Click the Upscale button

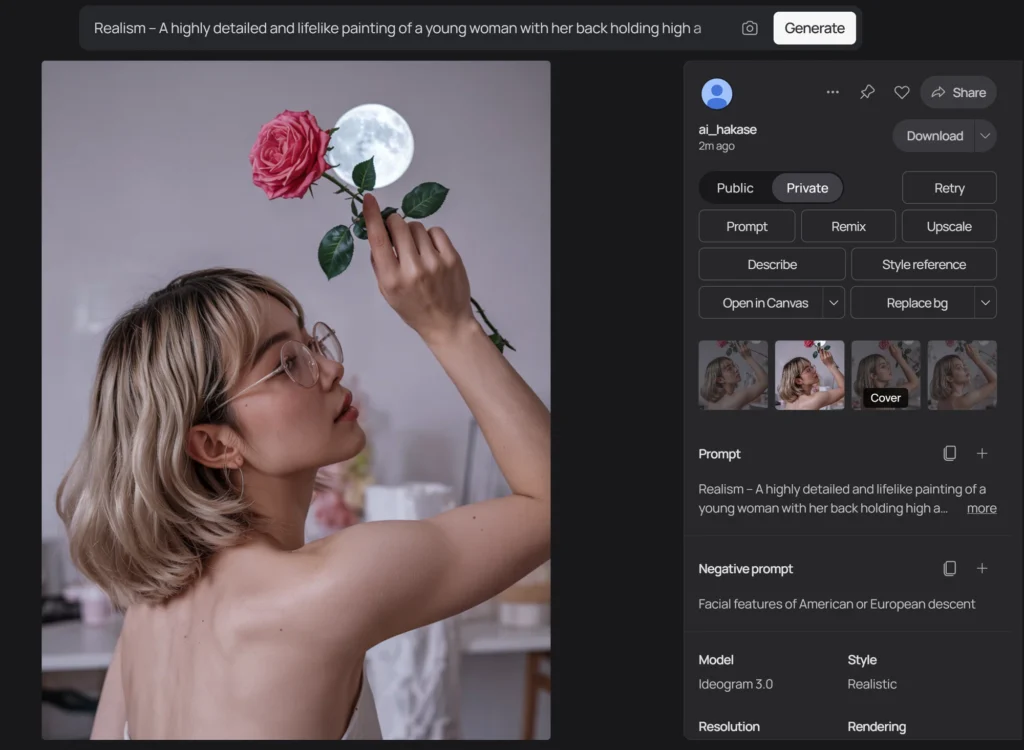click(x=948, y=226)
